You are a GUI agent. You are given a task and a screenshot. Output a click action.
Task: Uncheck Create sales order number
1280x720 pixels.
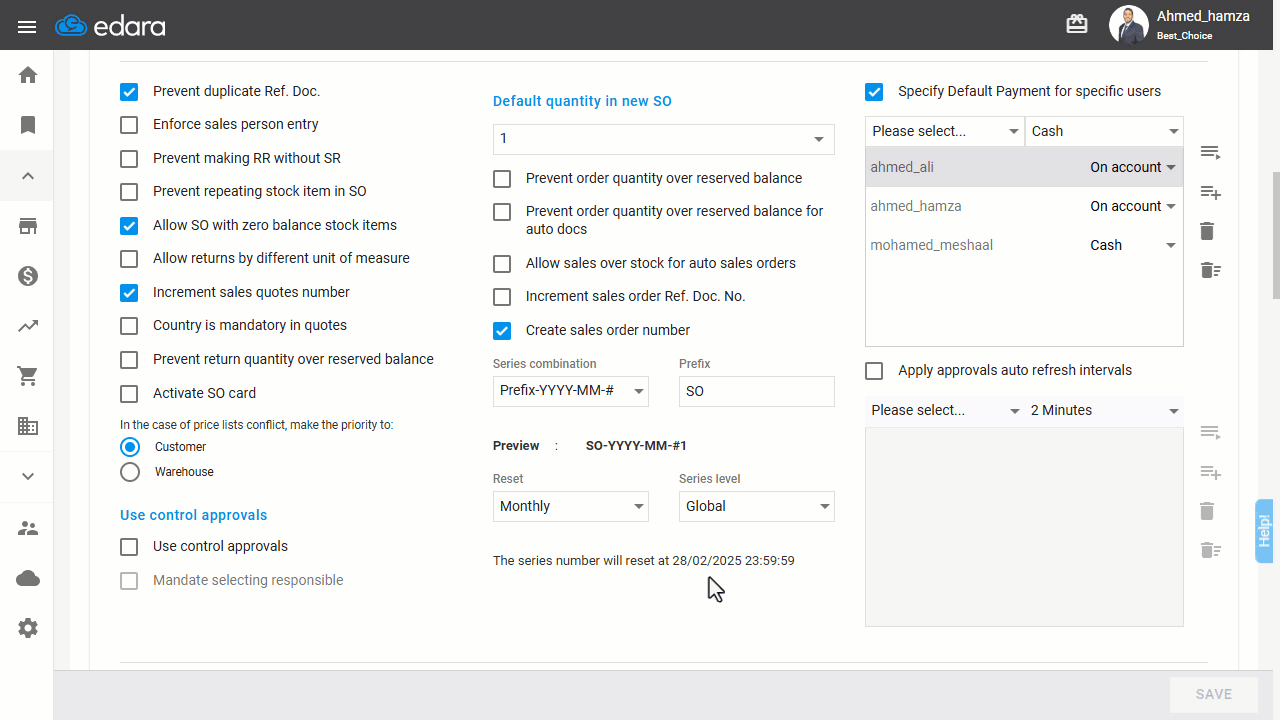tap(502, 331)
